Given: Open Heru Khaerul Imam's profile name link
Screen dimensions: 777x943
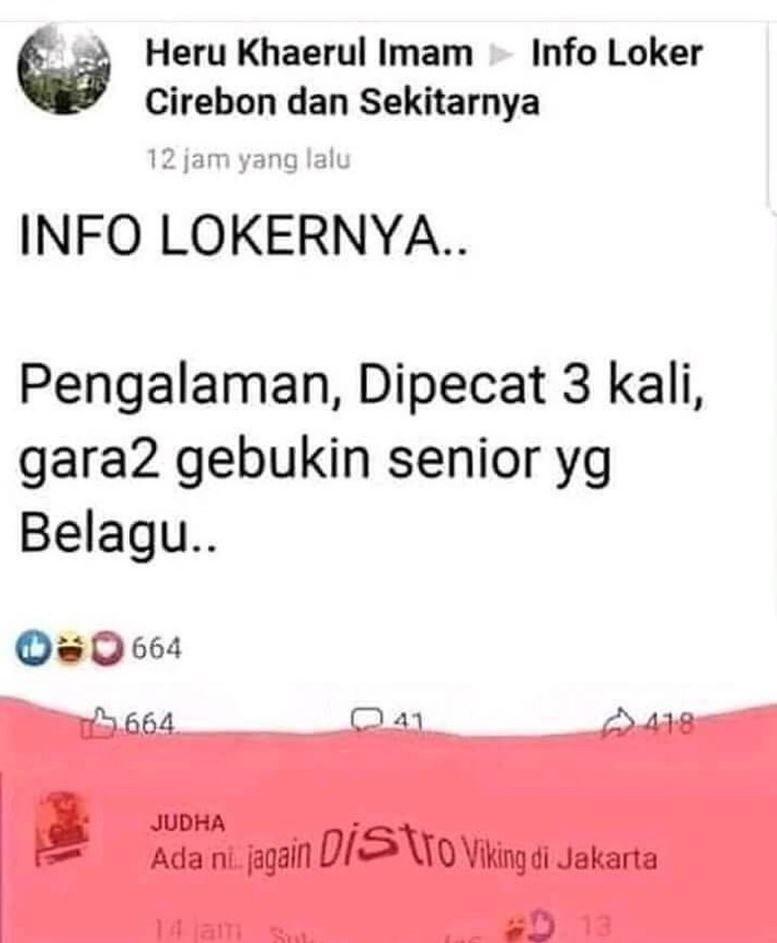Looking at the screenshot, I should pyautogui.click(x=309, y=53).
